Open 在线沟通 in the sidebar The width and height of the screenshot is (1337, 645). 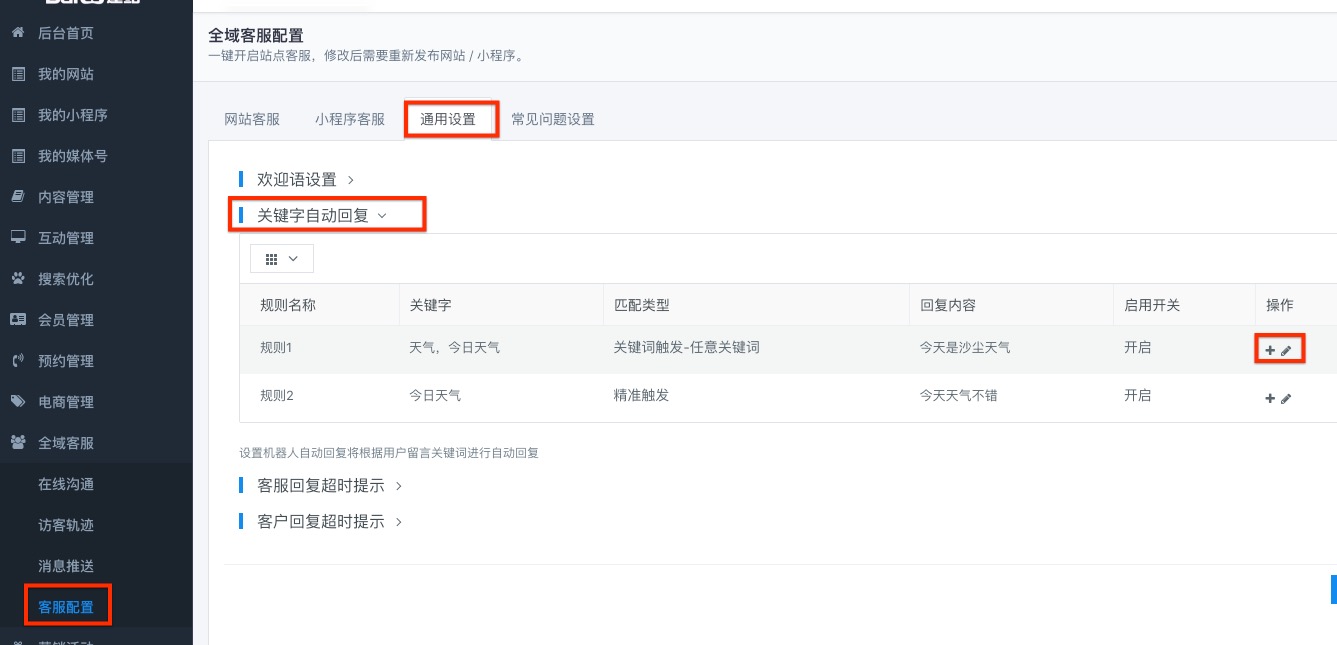66,484
